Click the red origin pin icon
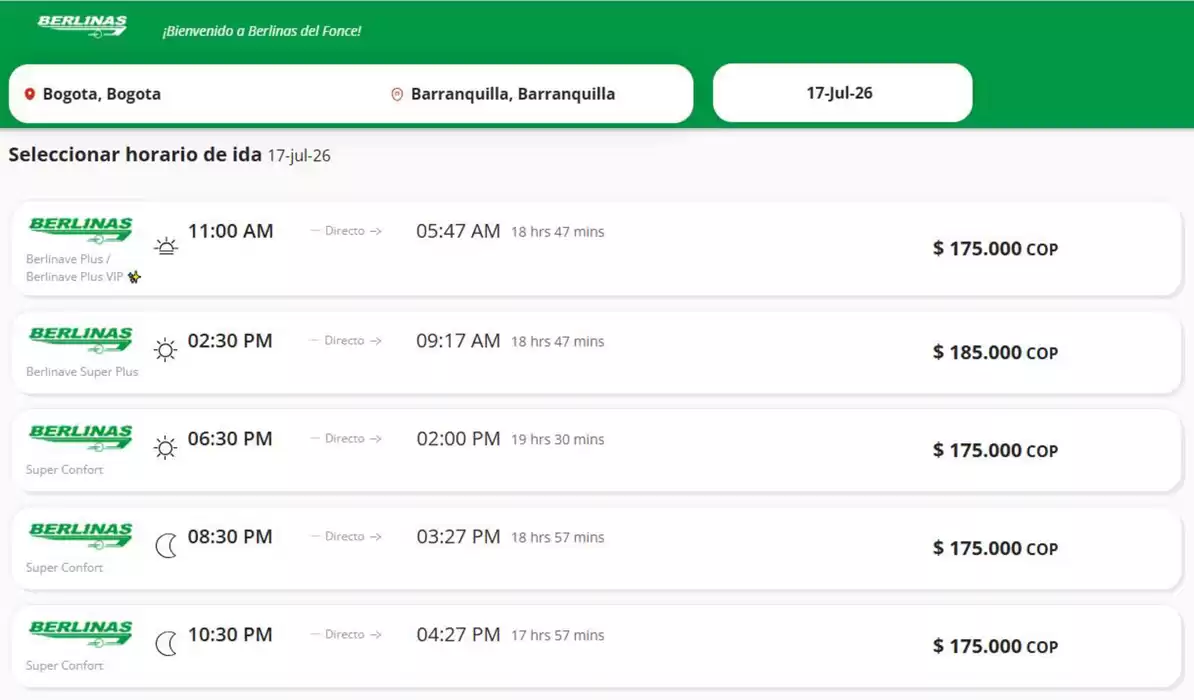The width and height of the screenshot is (1194, 700). (x=30, y=94)
